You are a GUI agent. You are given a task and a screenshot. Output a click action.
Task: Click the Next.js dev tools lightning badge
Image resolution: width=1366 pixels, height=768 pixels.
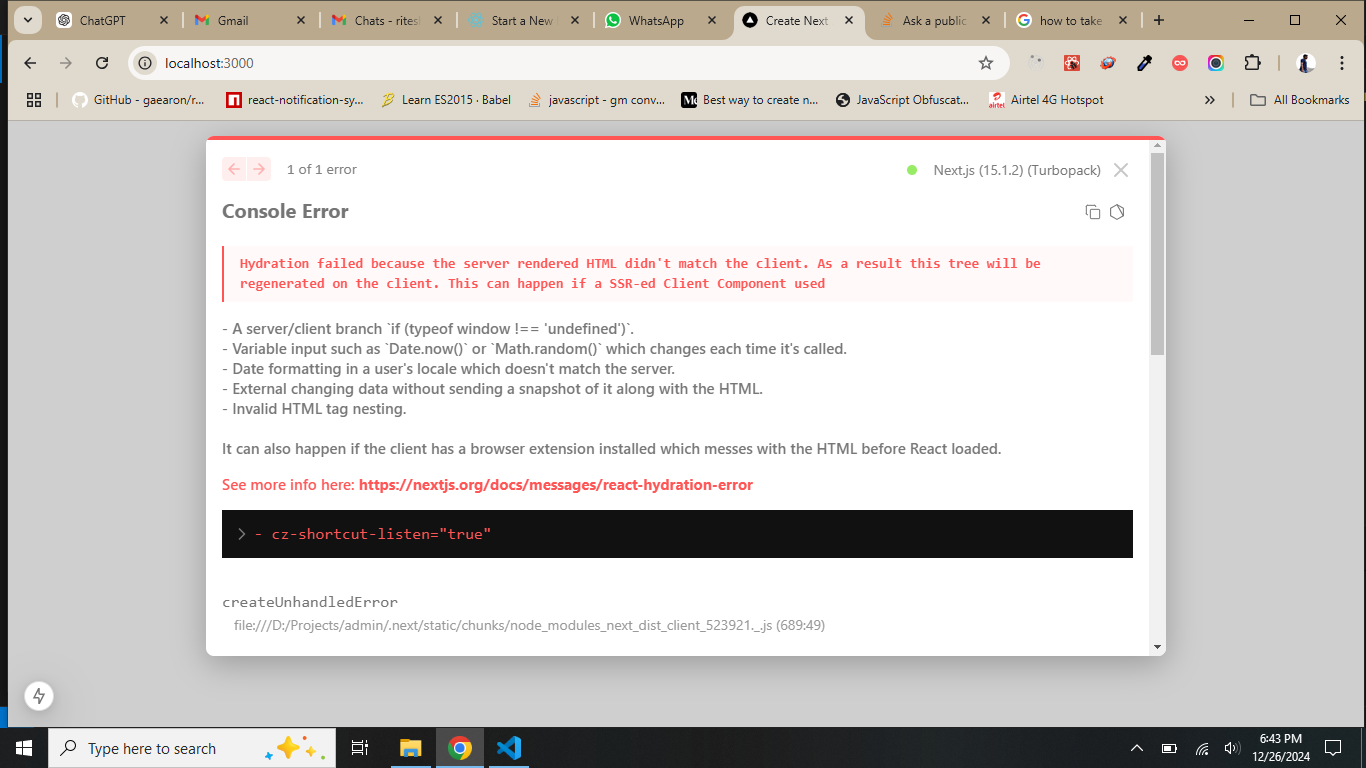[39, 696]
